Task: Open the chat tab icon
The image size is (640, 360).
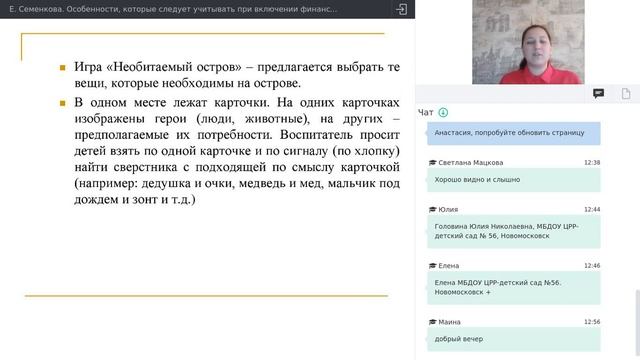Action: (x=598, y=93)
